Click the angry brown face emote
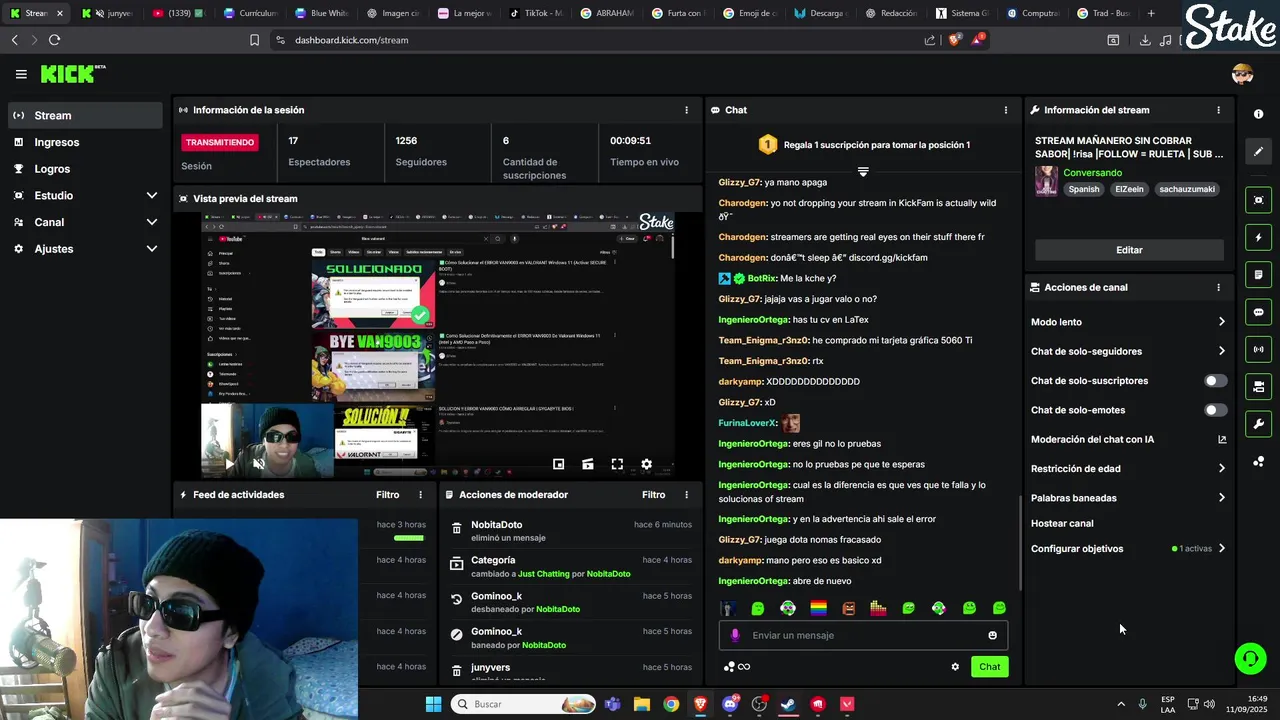Screen dimensions: 1280x720 [848, 608]
